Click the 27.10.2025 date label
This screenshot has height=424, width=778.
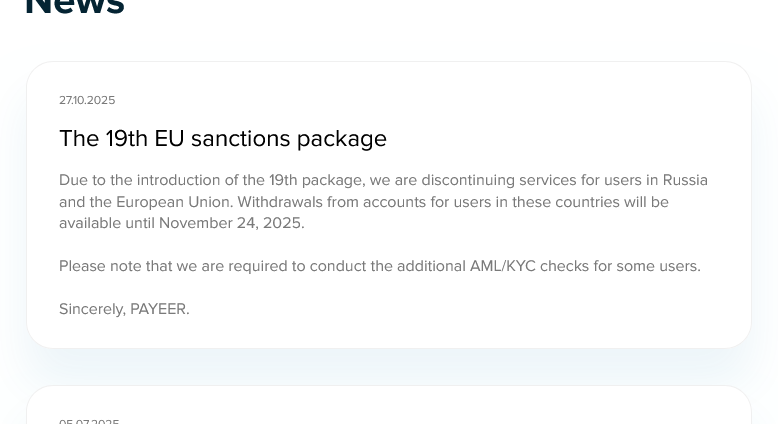[x=87, y=100]
